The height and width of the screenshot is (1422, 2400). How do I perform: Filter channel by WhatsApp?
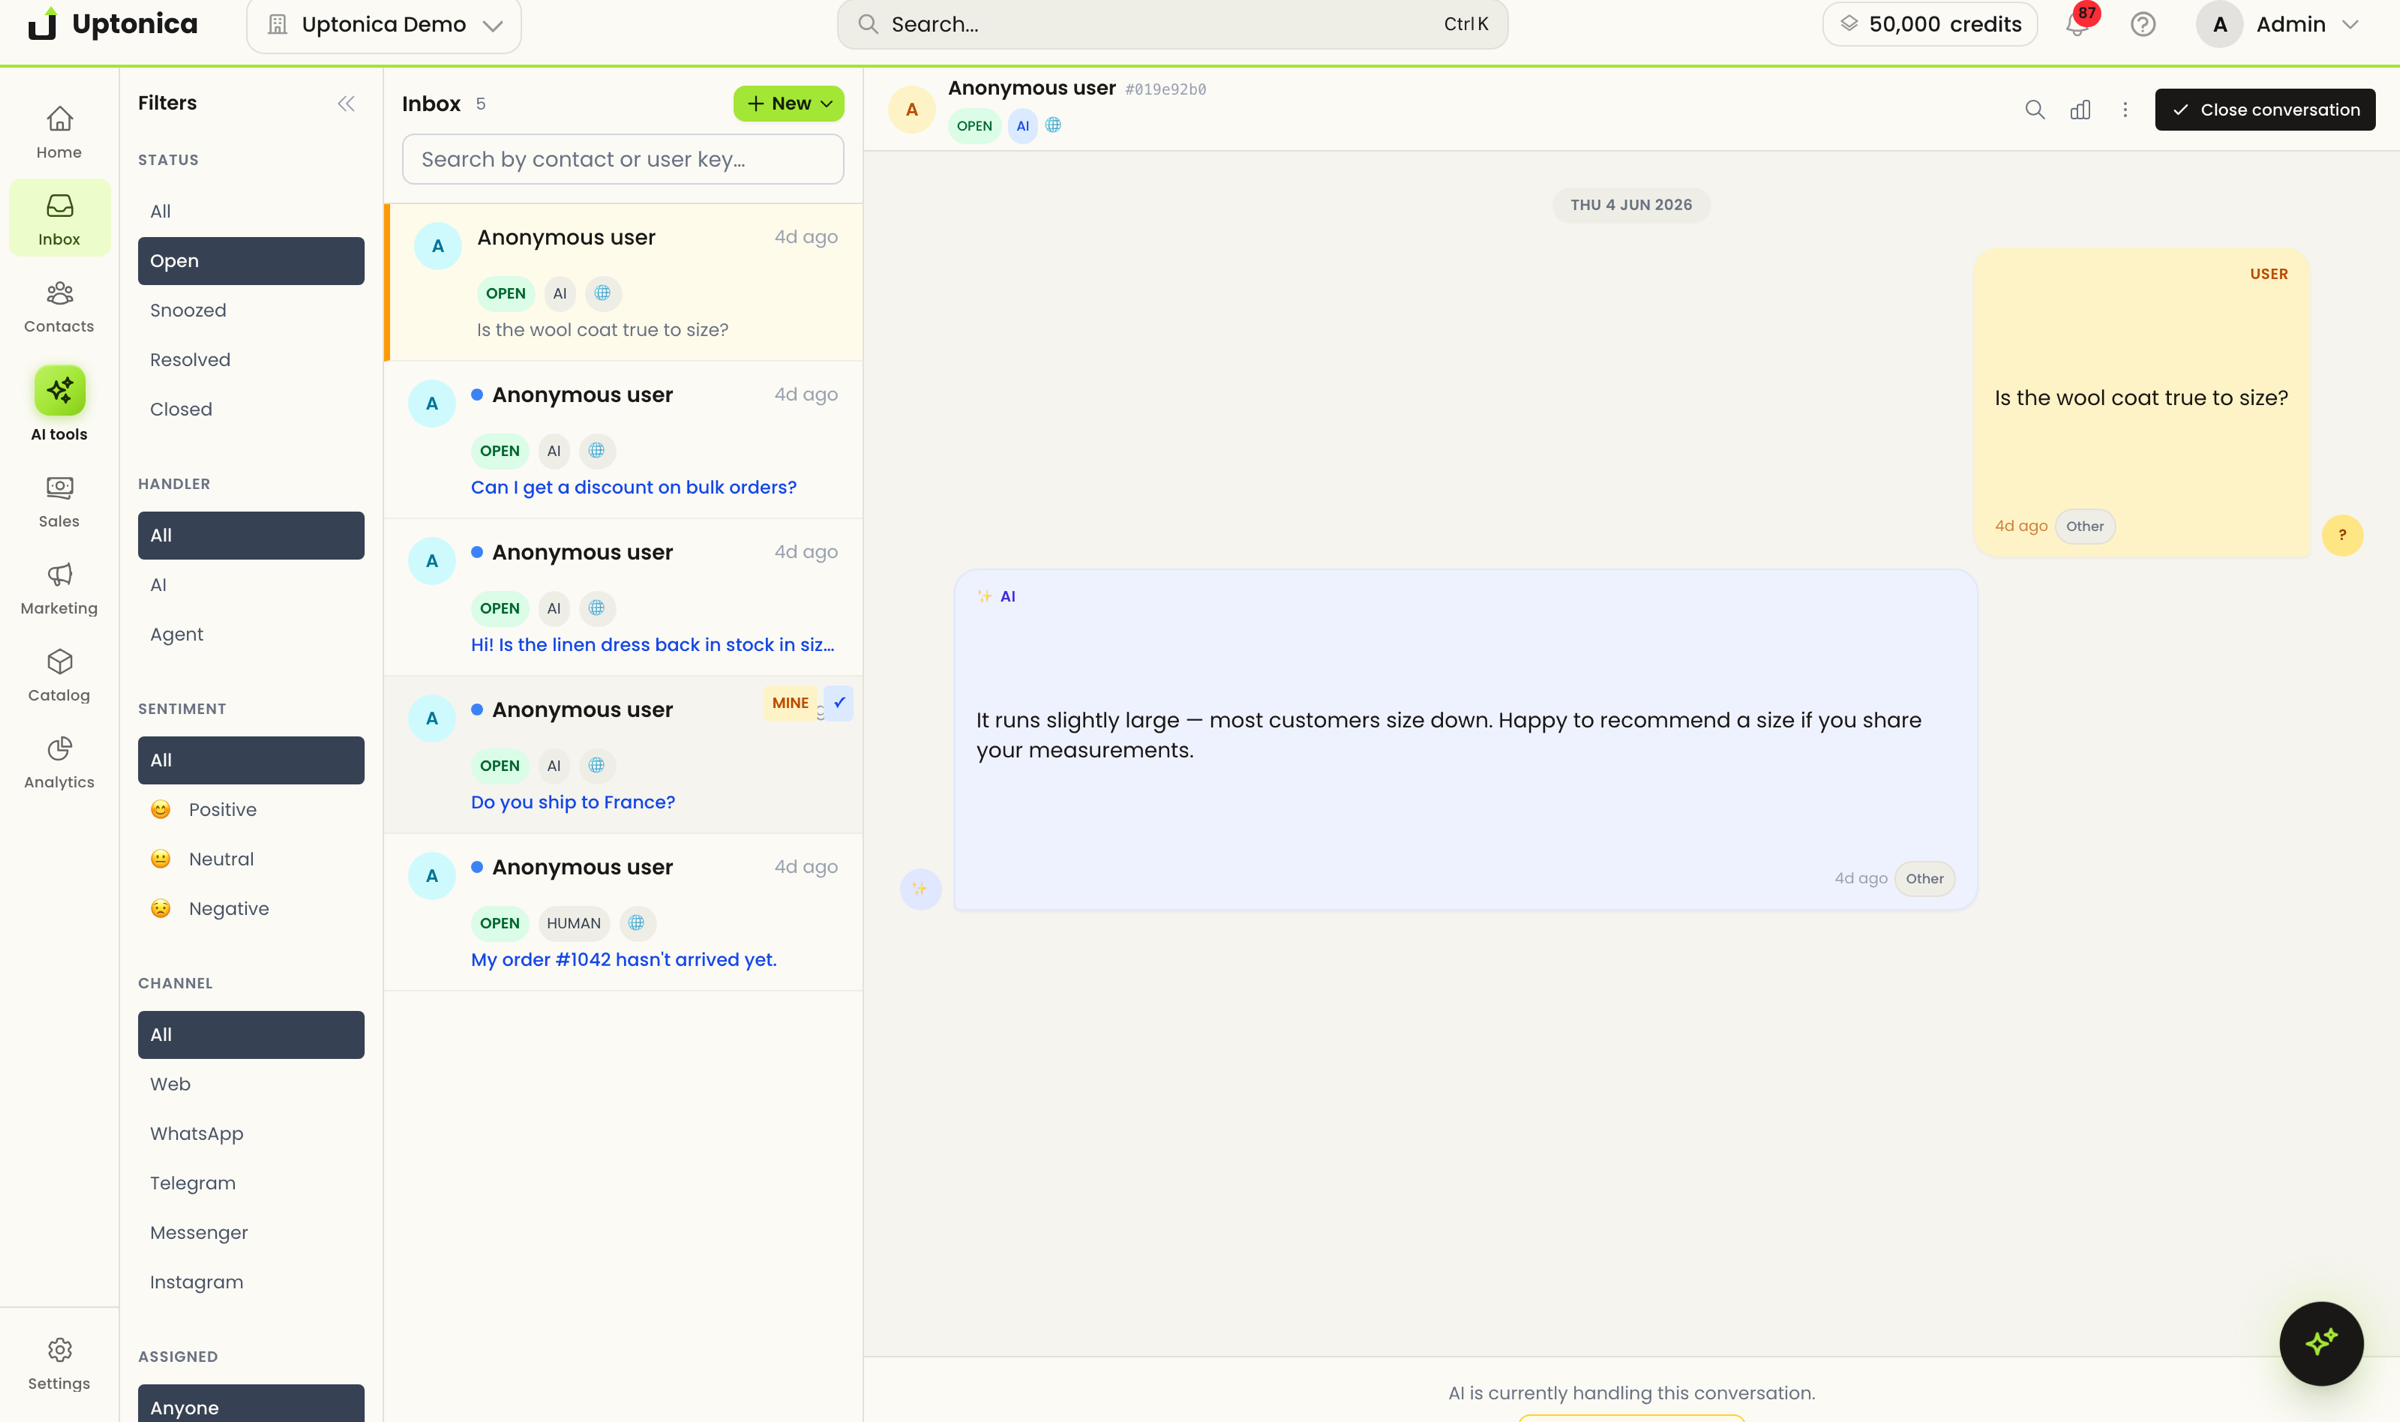251,1133
